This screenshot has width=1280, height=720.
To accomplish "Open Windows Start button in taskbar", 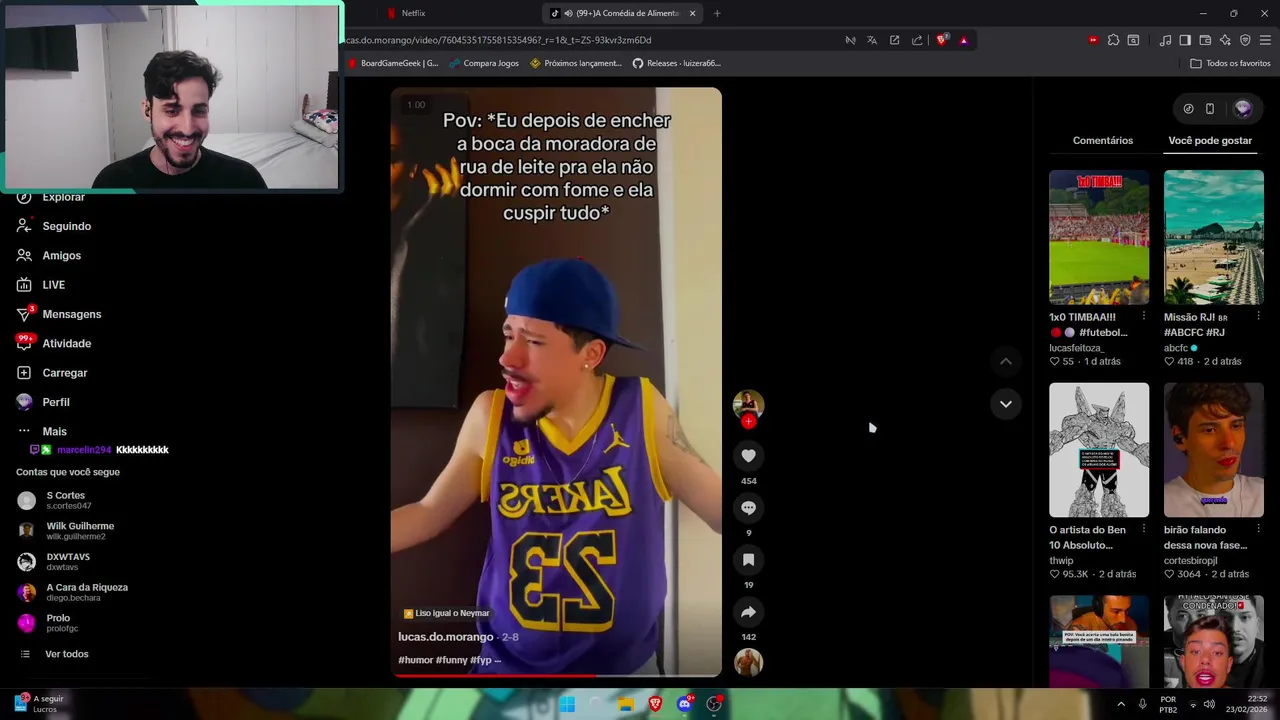I will point(567,704).
